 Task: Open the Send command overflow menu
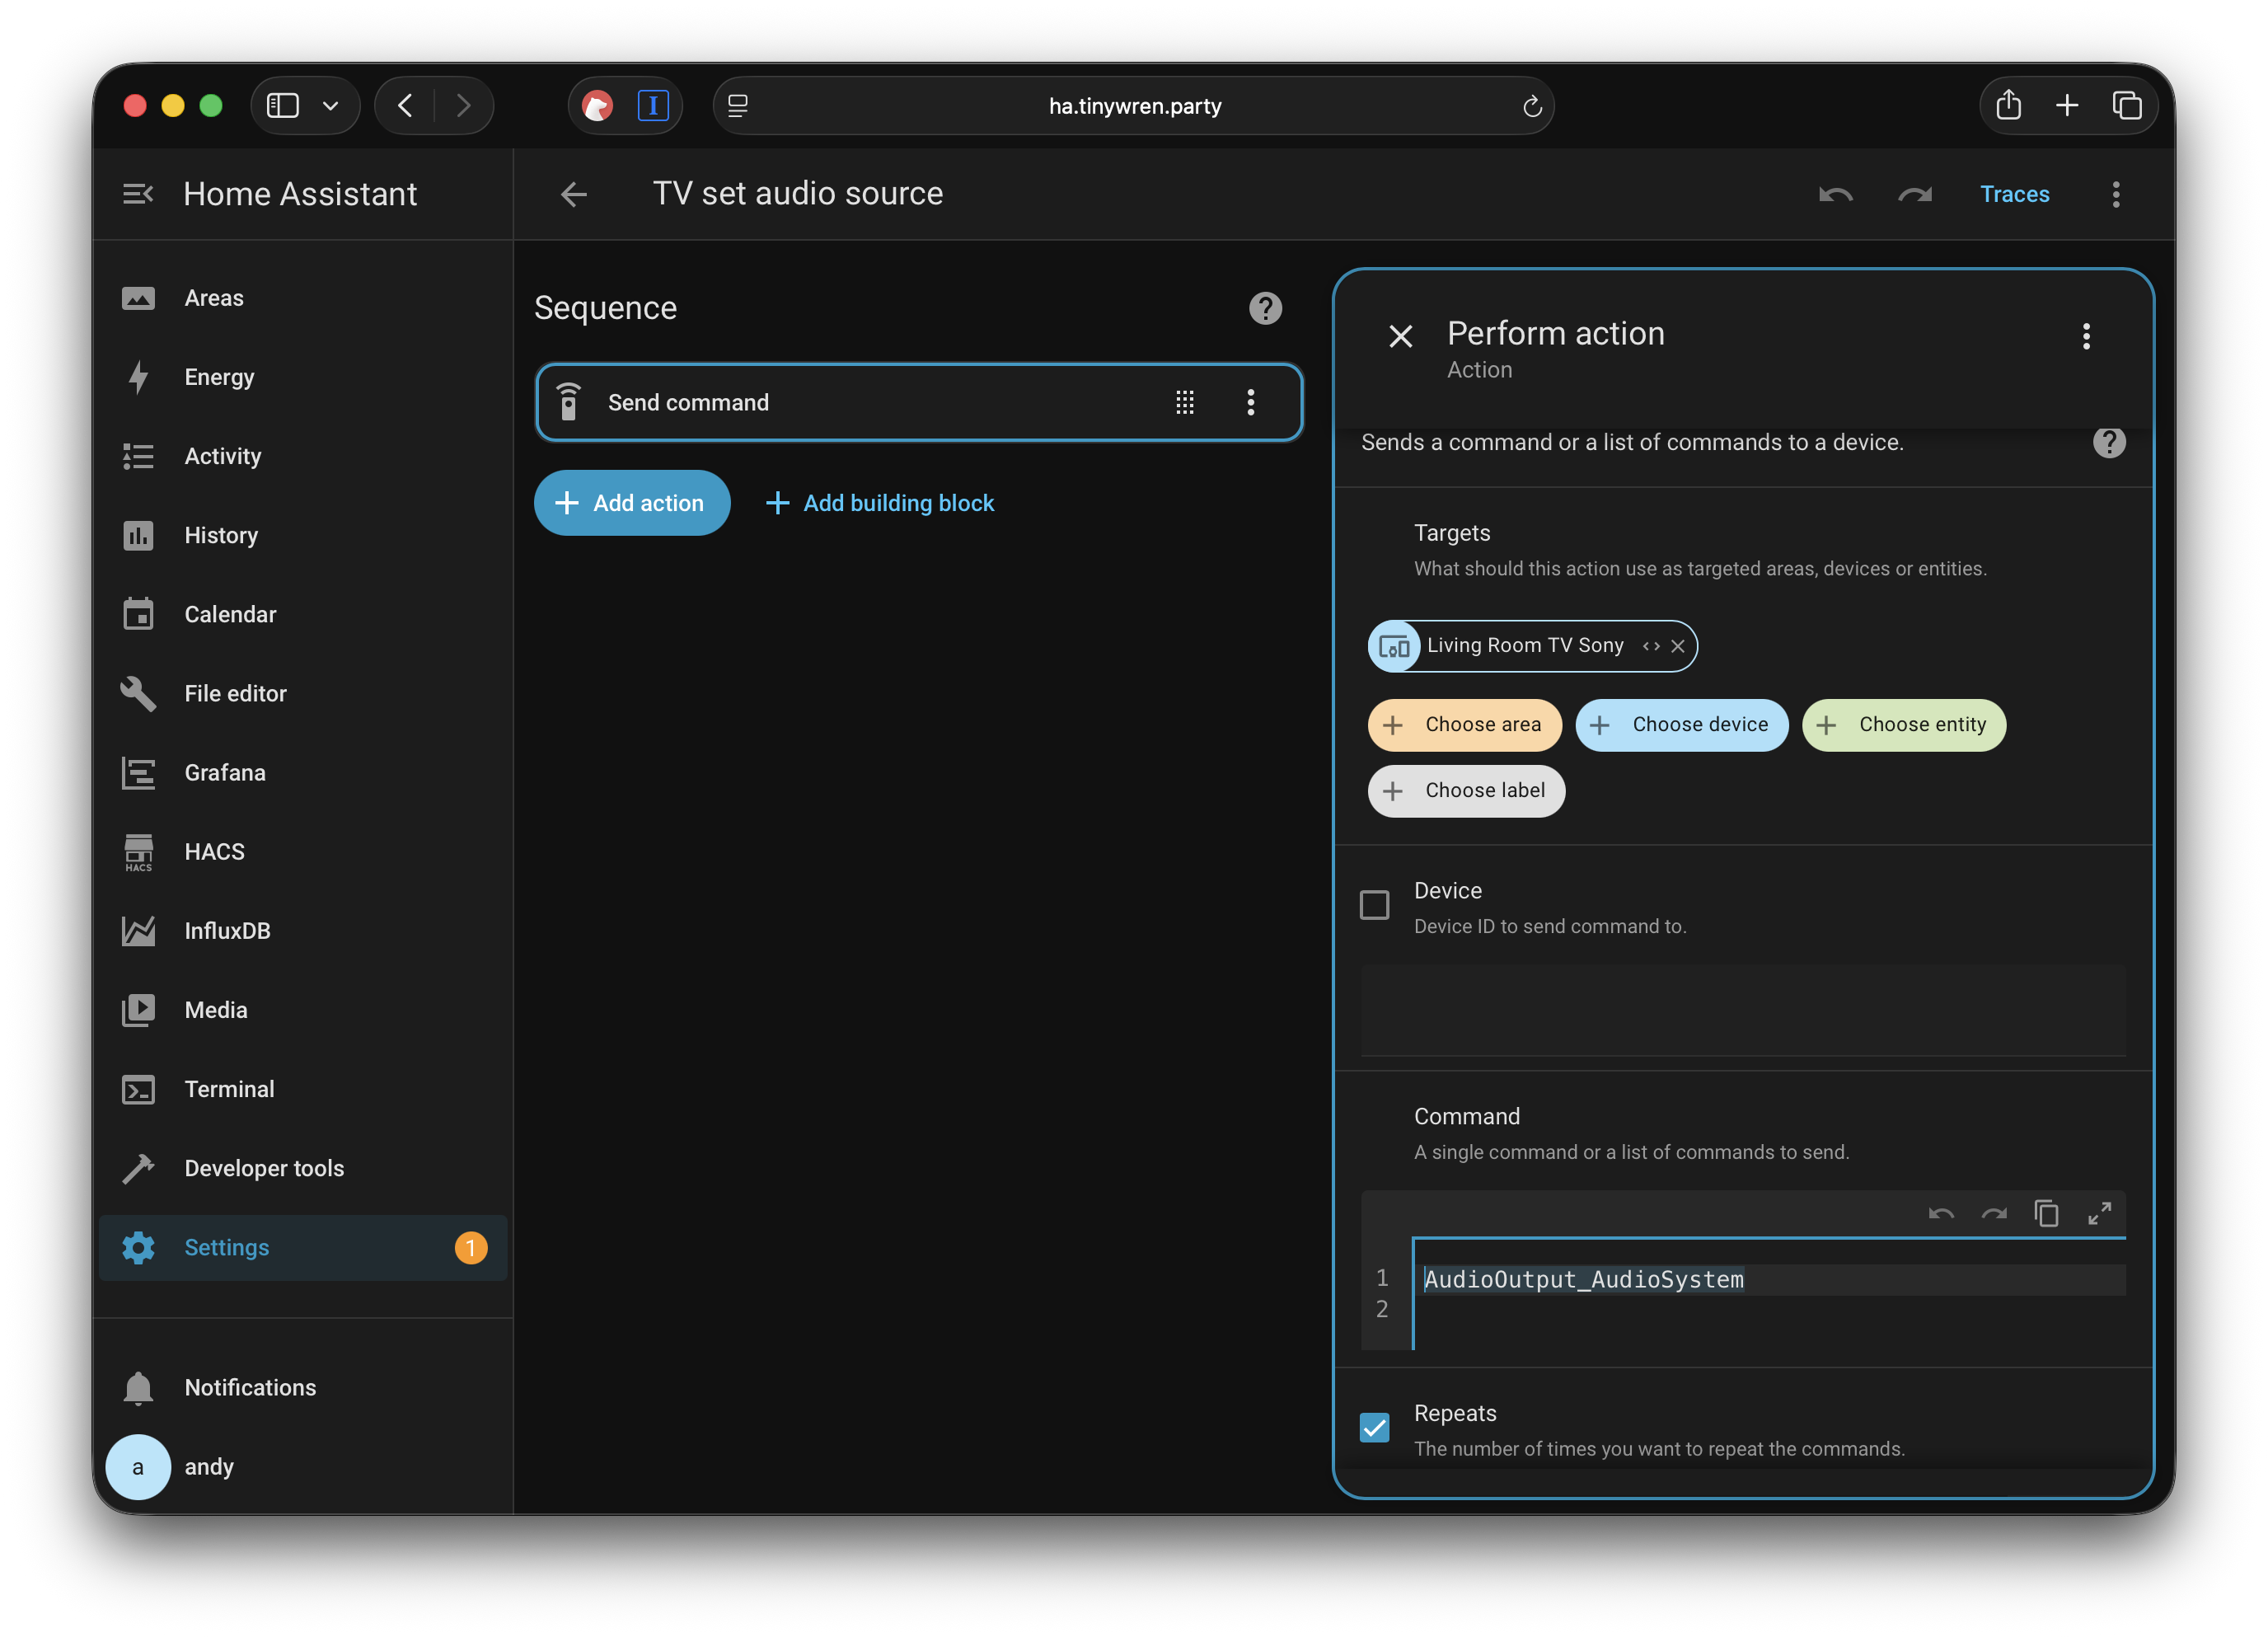pos(1250,402)
